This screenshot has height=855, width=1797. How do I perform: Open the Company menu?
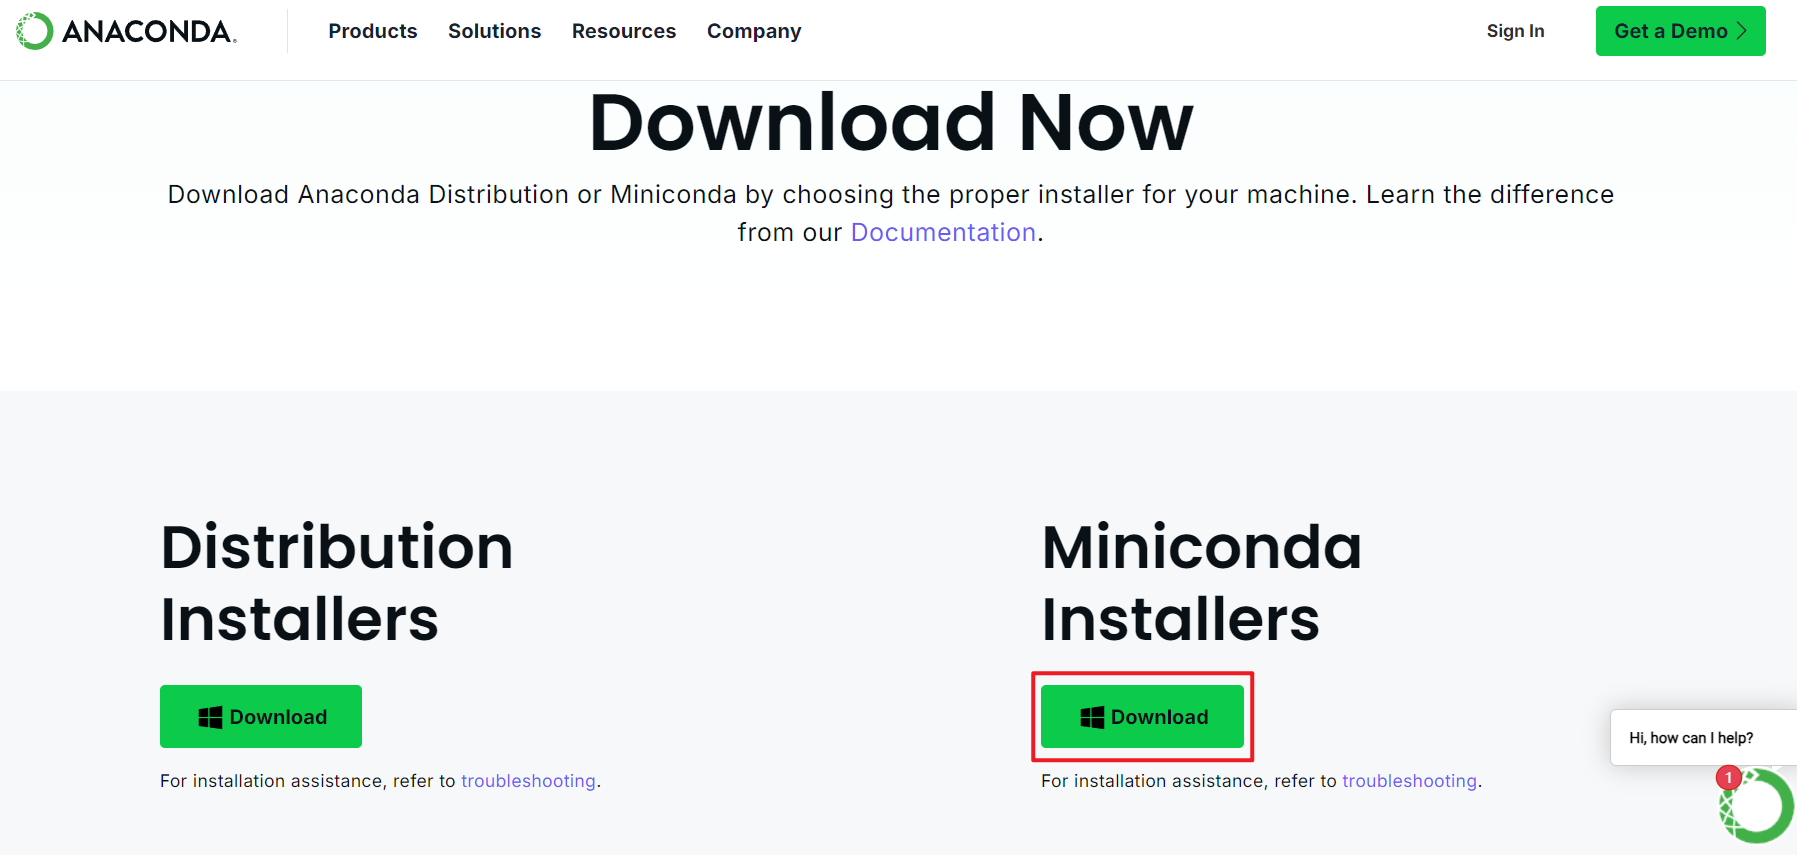(754, 31)
